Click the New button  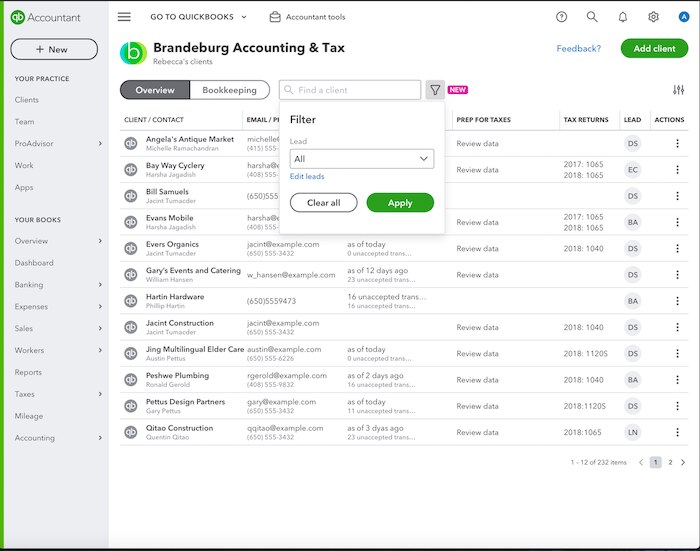pyautogui.click(x=54, y=49)
